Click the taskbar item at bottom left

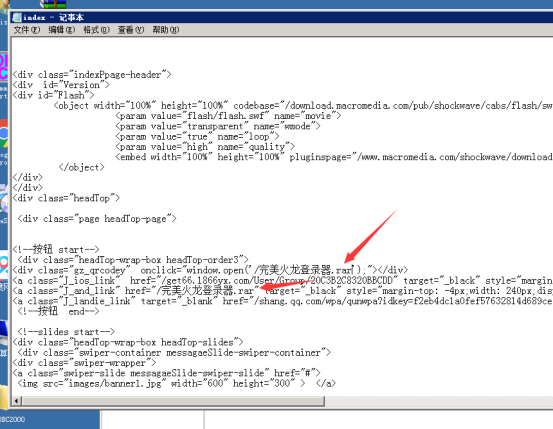pos(49,419)
